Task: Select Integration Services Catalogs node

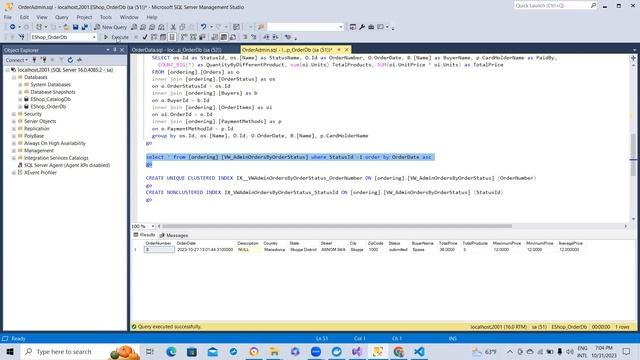Action: [x=56, y=158]
